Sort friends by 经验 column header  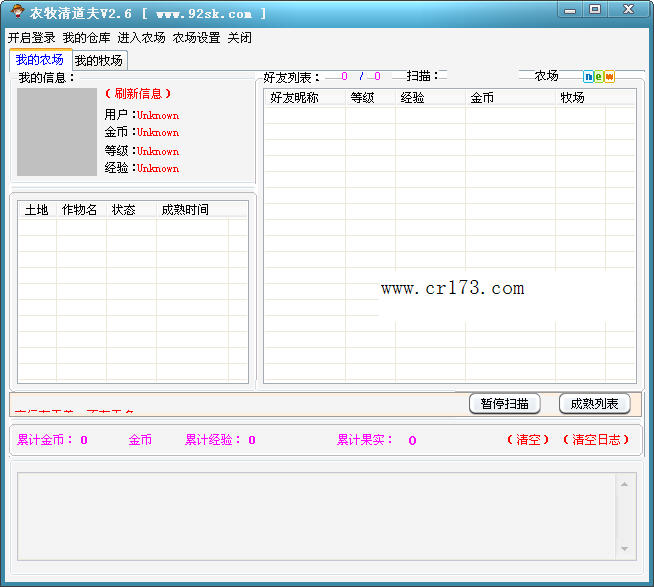[430, 98]
